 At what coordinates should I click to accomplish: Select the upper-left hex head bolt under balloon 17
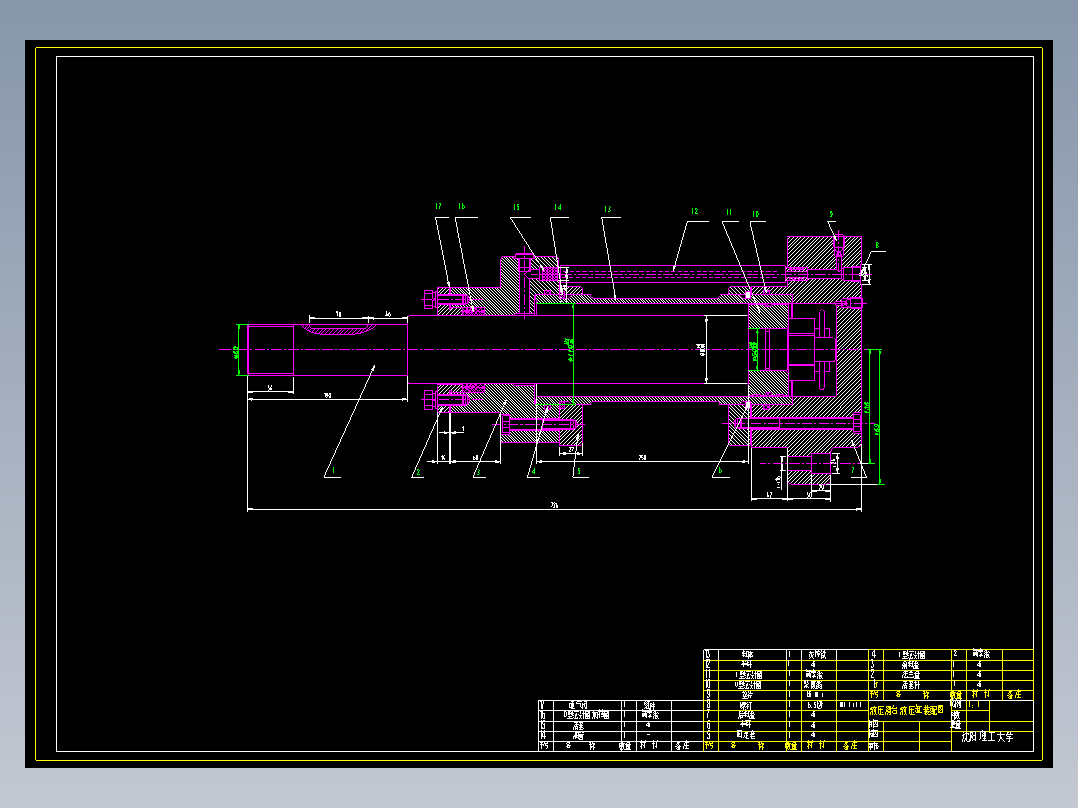click(446, 299)
